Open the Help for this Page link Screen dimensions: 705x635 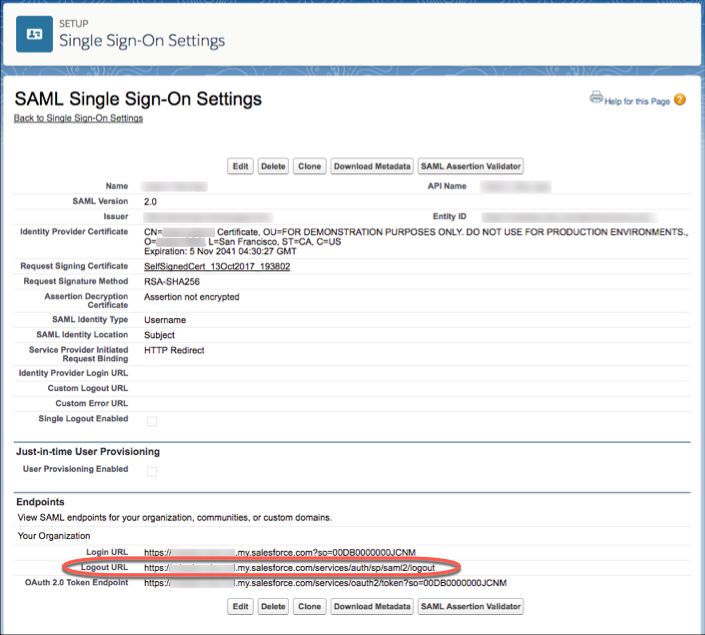(637, 101)
